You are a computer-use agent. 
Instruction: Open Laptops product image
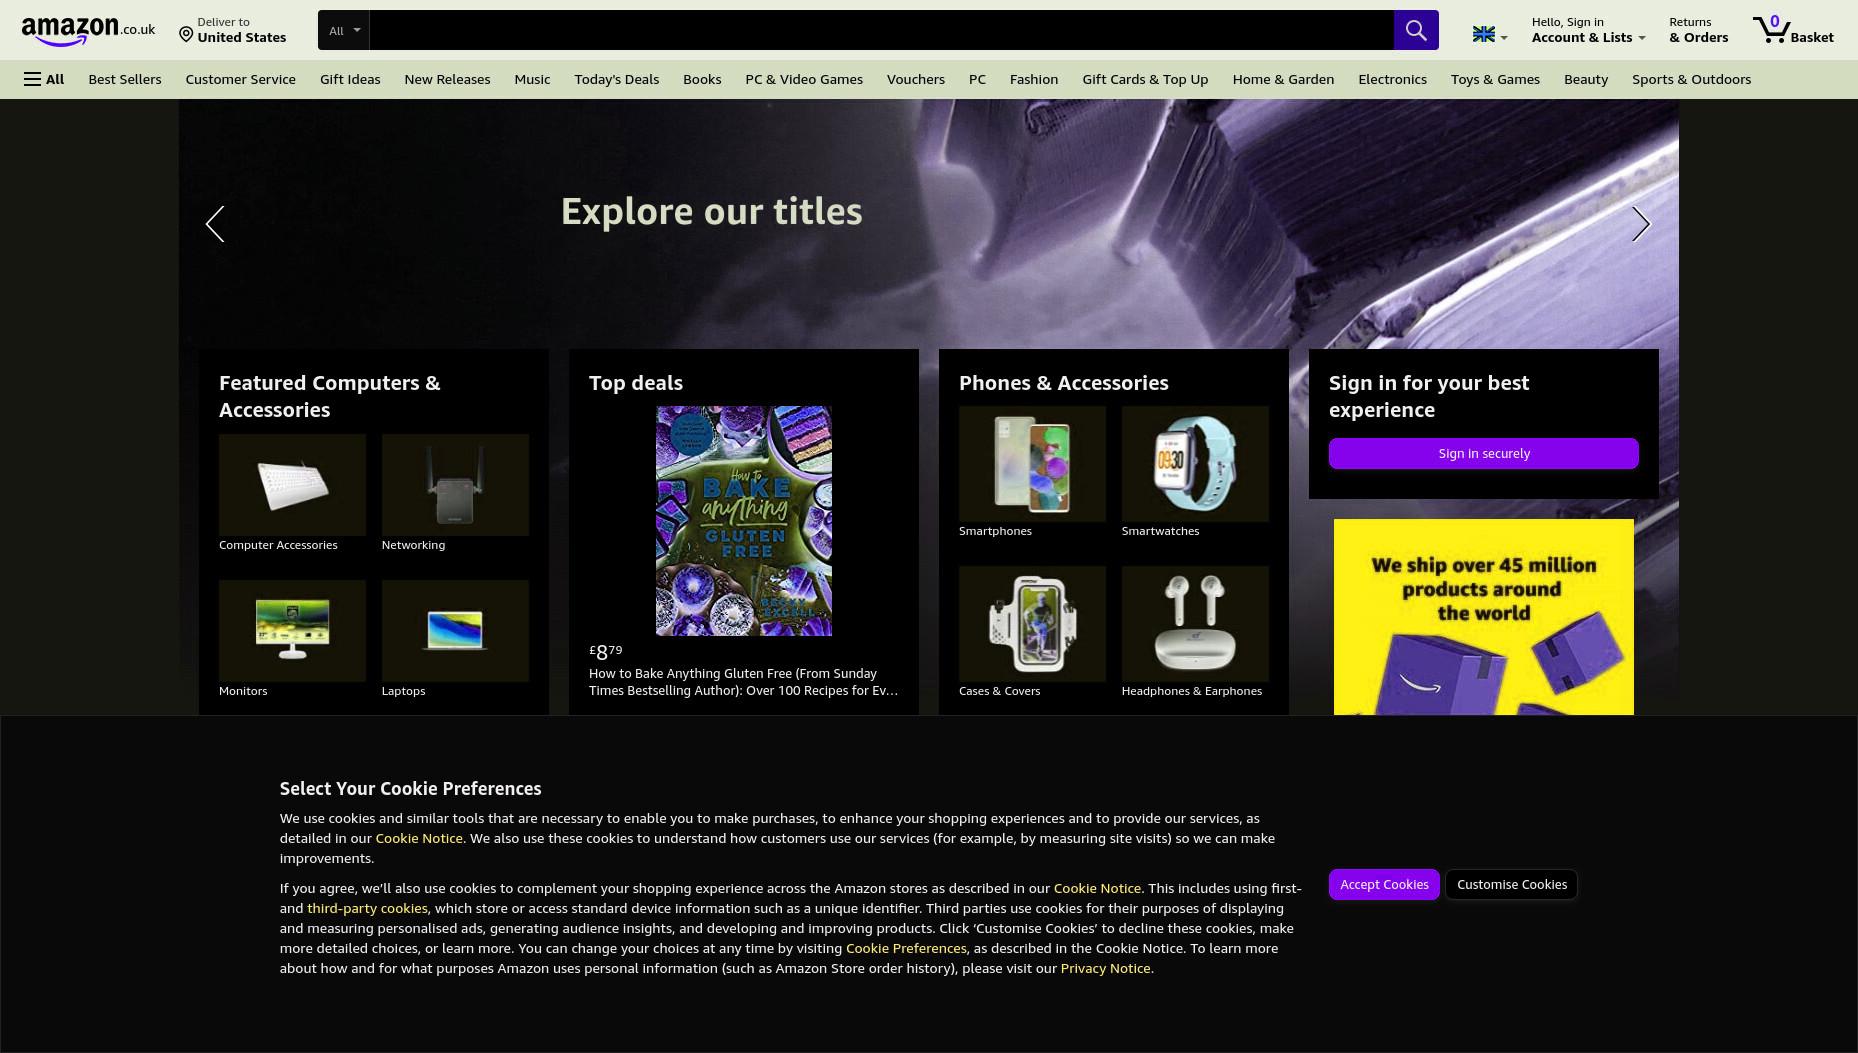click(455, 631)
